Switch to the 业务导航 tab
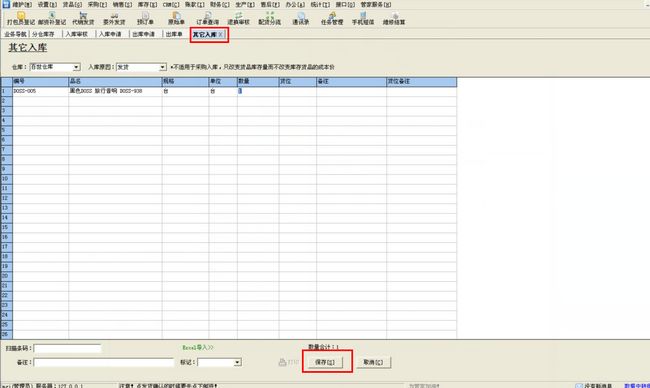 pos(15,34)
